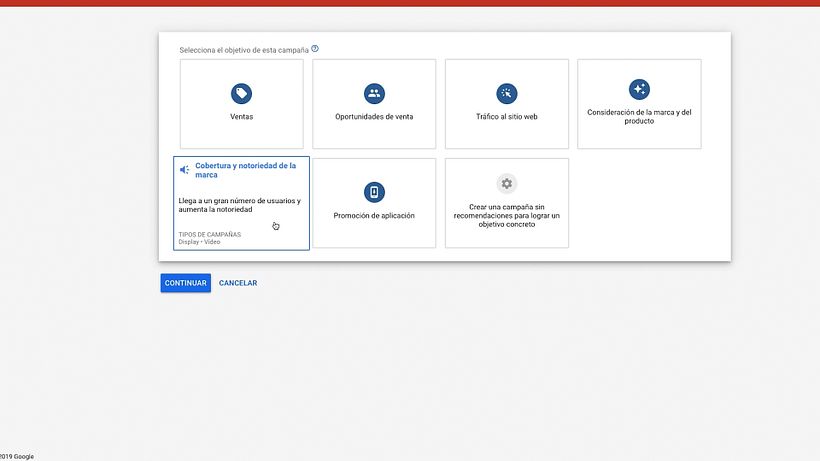This screenshot has height=461, width=820.
Task: Click the 'Display • Video' campaign types text
Action: pyautogui.click(x=199, y=242)
